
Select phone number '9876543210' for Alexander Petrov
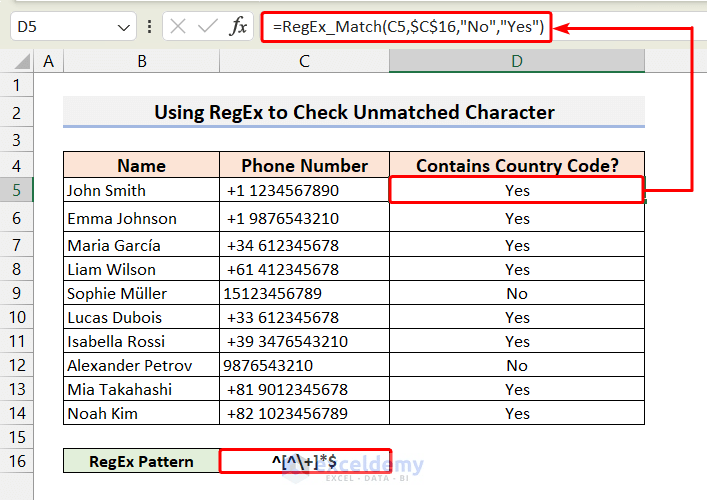pyautogui.click(x=304, y=365)
